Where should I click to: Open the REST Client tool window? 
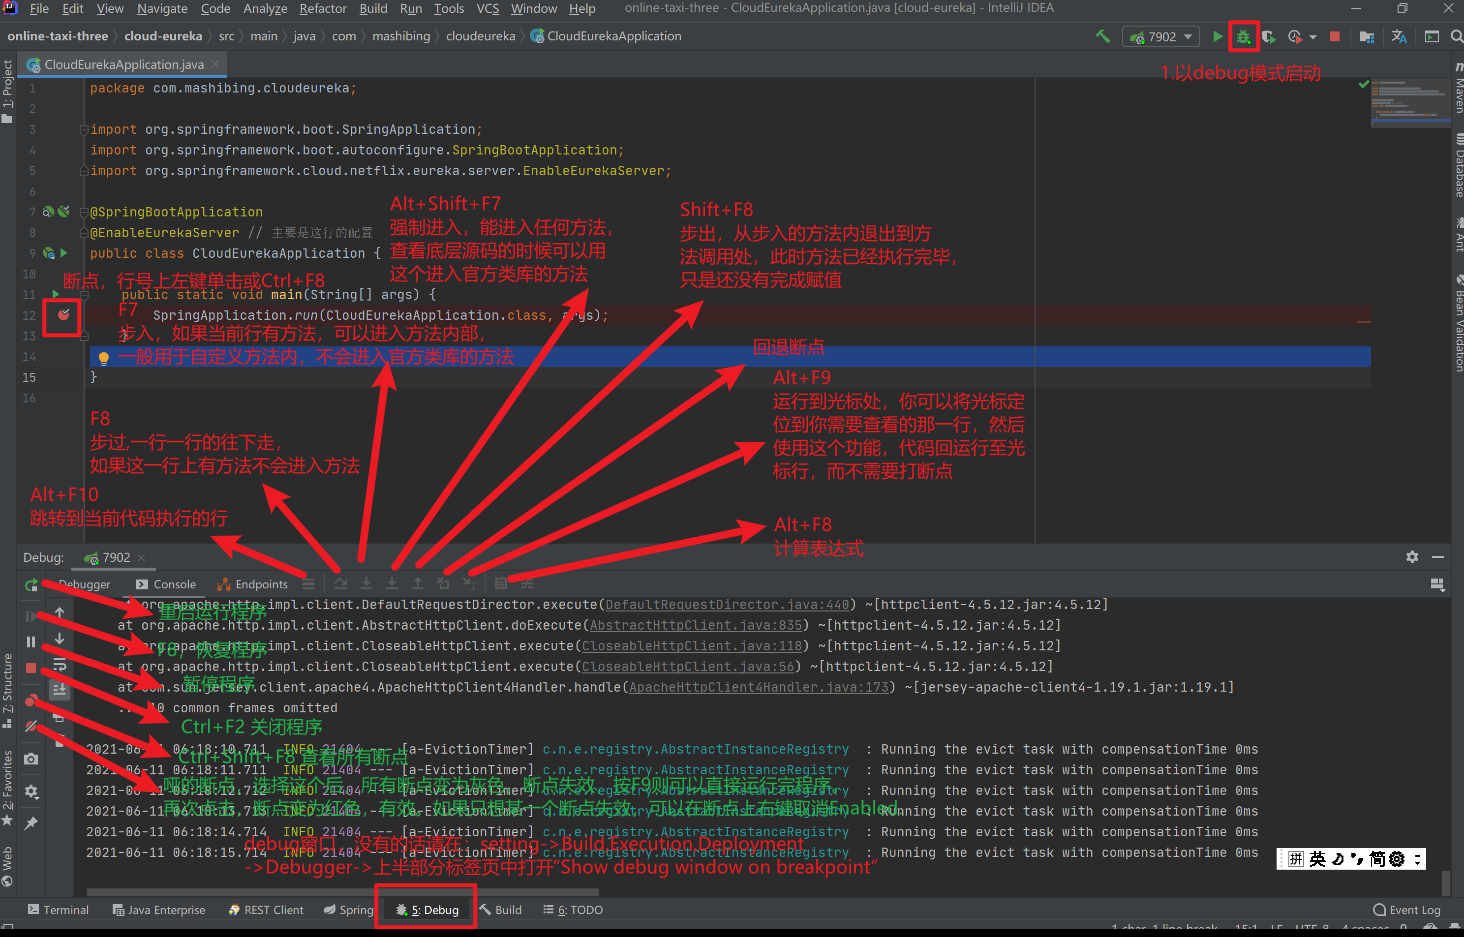266,910
